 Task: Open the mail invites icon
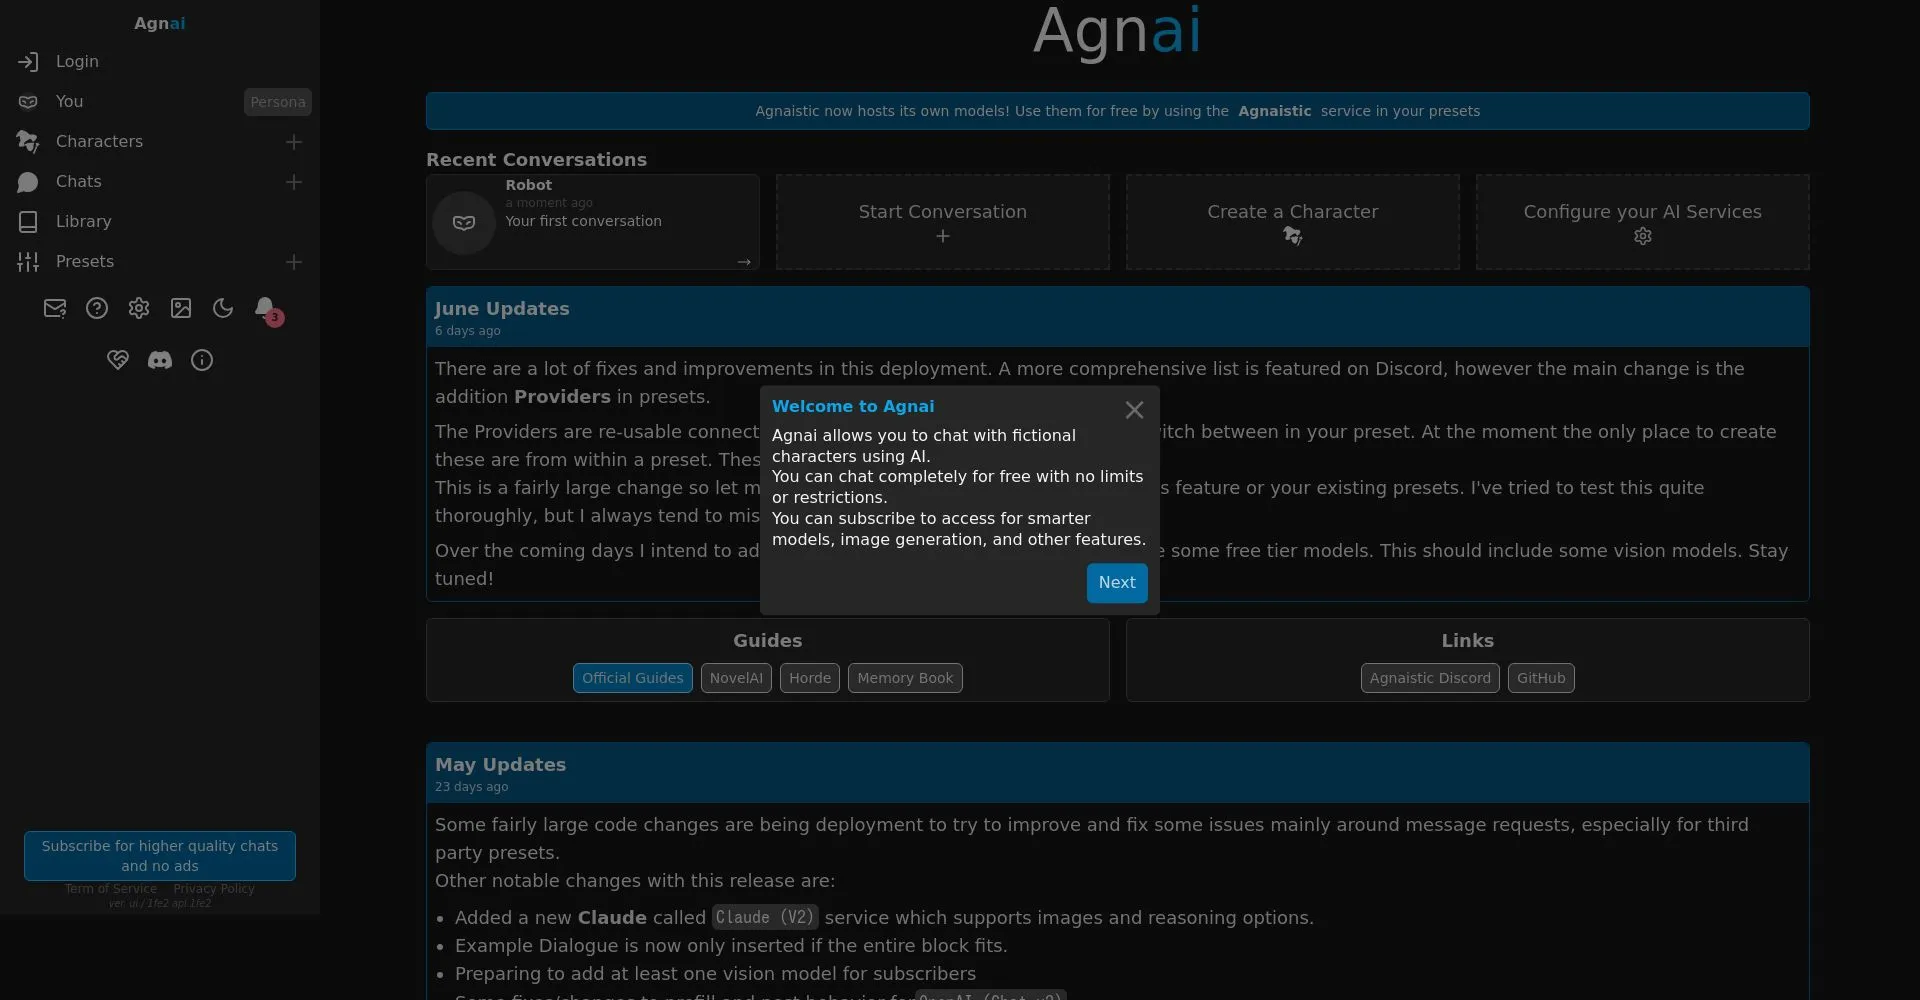[55, 309]
